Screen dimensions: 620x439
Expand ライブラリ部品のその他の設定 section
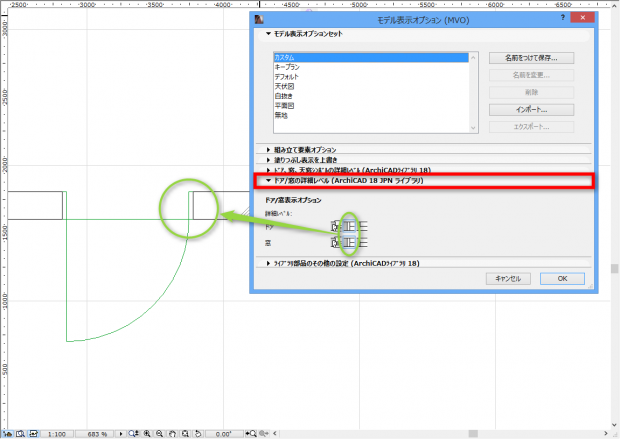268,263
